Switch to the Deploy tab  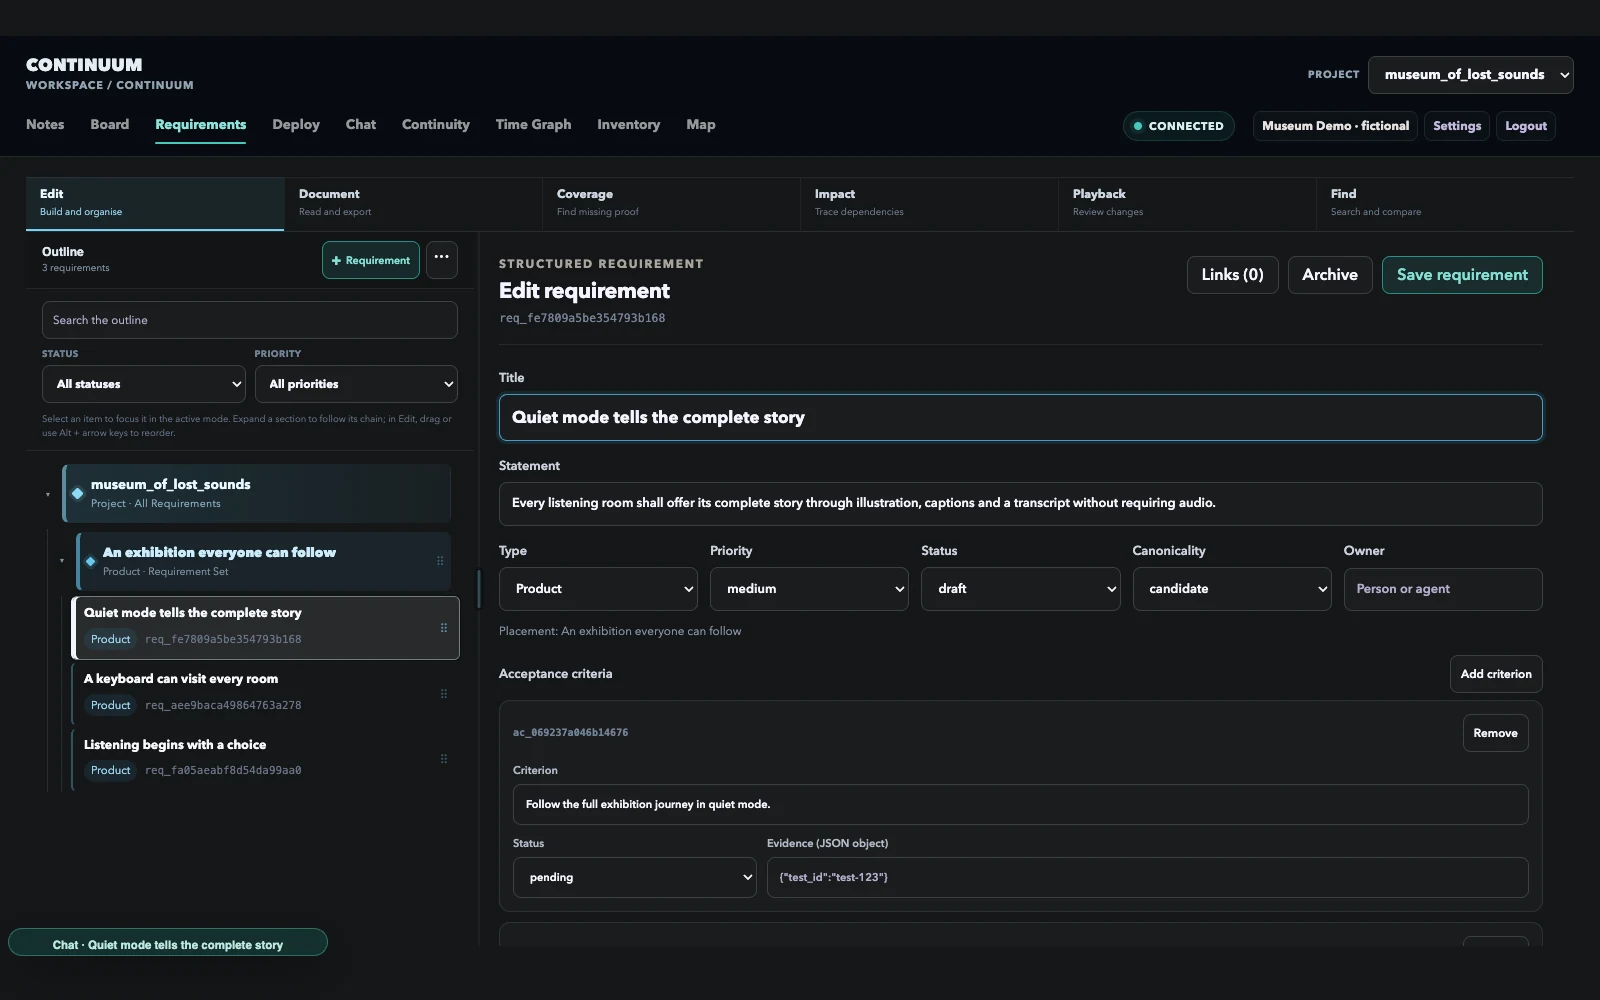point(296,125)
